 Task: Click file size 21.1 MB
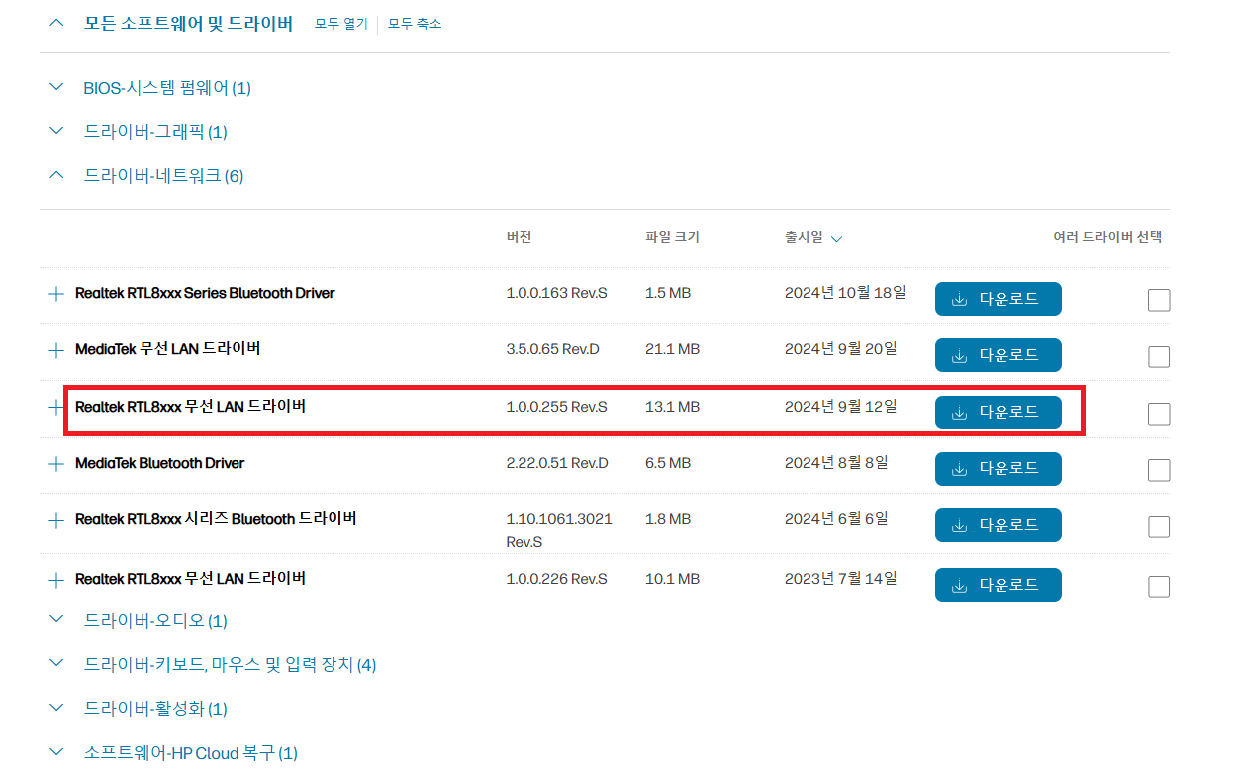coord(673,349)
